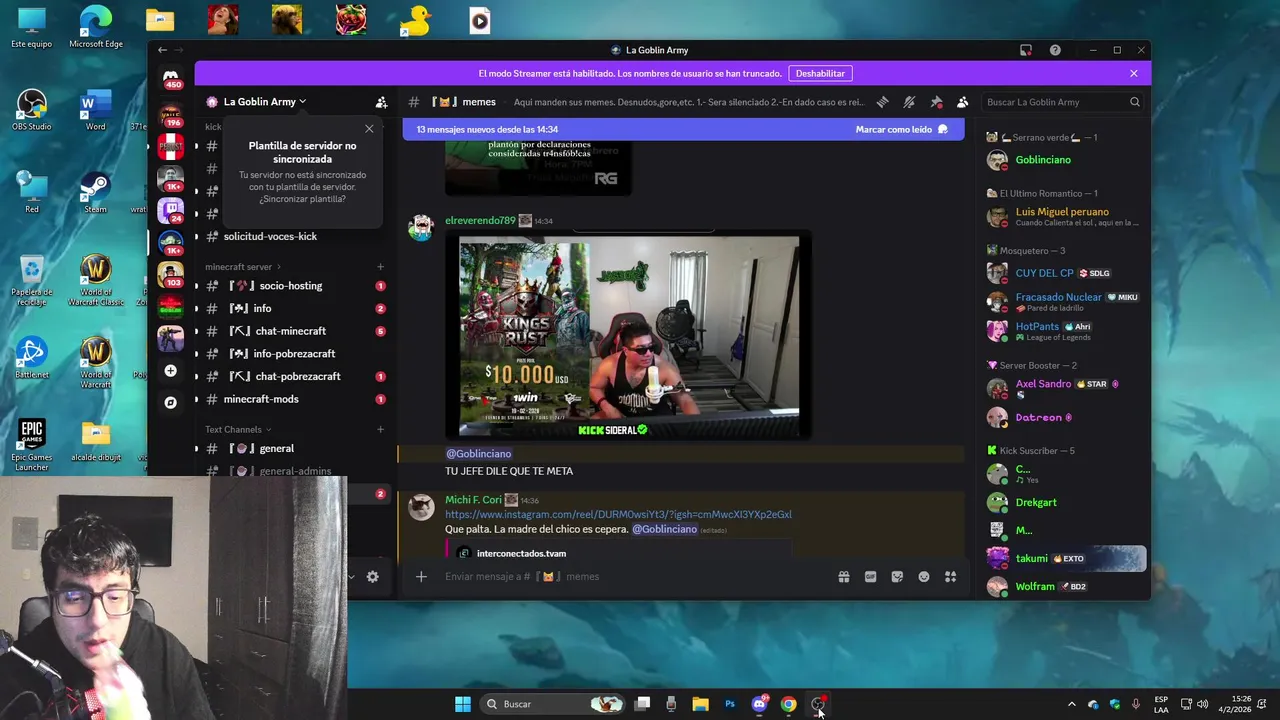
Task: Open the Peru flag server icon
Action: (x=170, y=146)
